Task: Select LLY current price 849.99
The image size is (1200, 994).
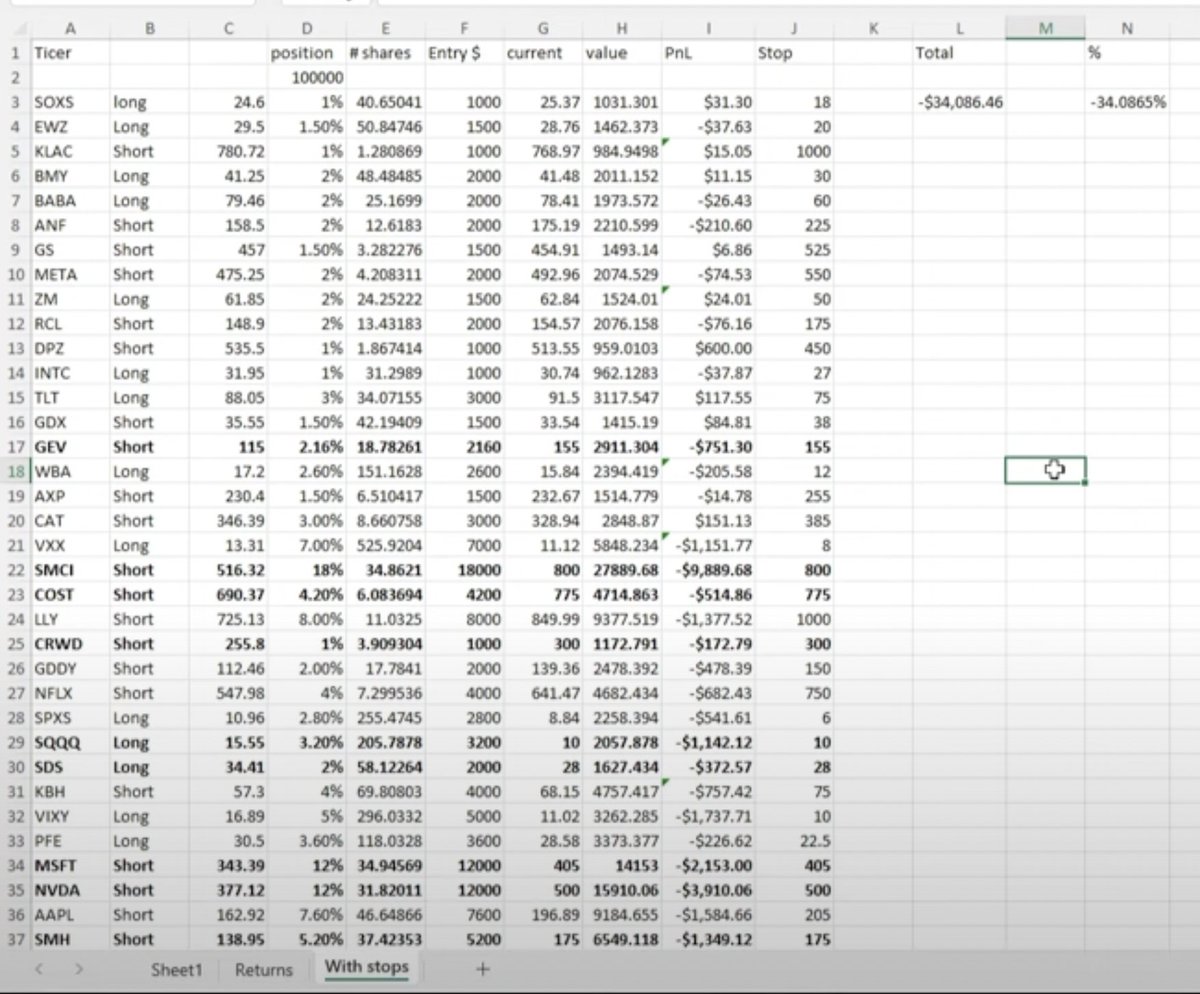Action: click(542, 619)
